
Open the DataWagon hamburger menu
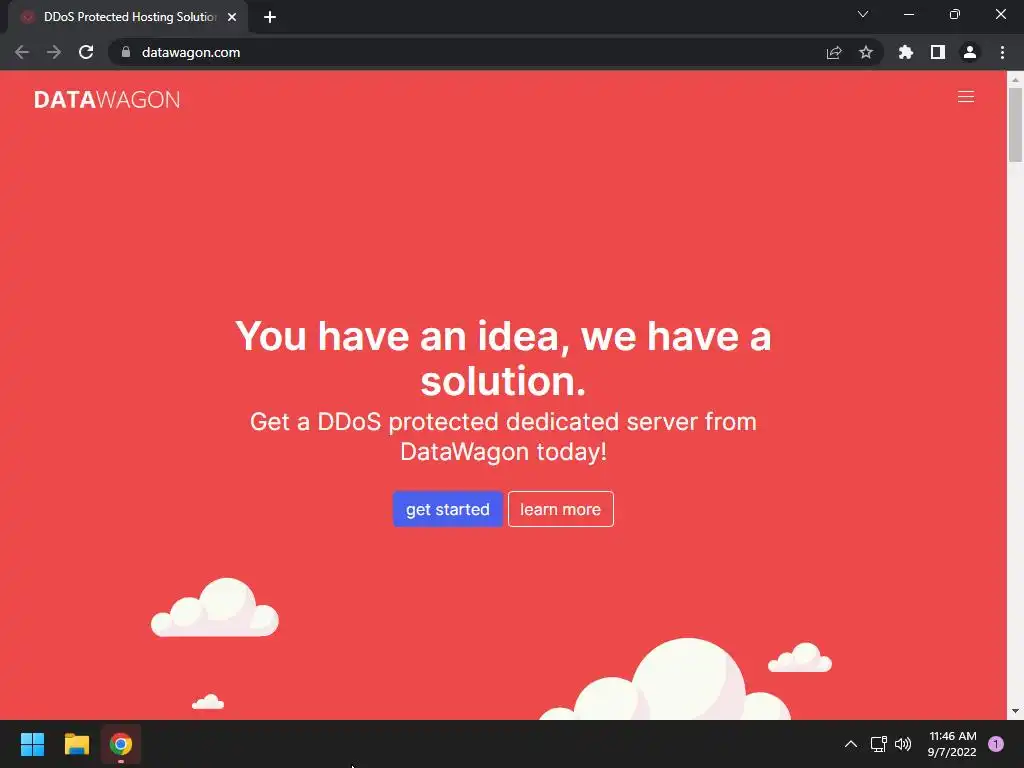(x=965, y=97)
